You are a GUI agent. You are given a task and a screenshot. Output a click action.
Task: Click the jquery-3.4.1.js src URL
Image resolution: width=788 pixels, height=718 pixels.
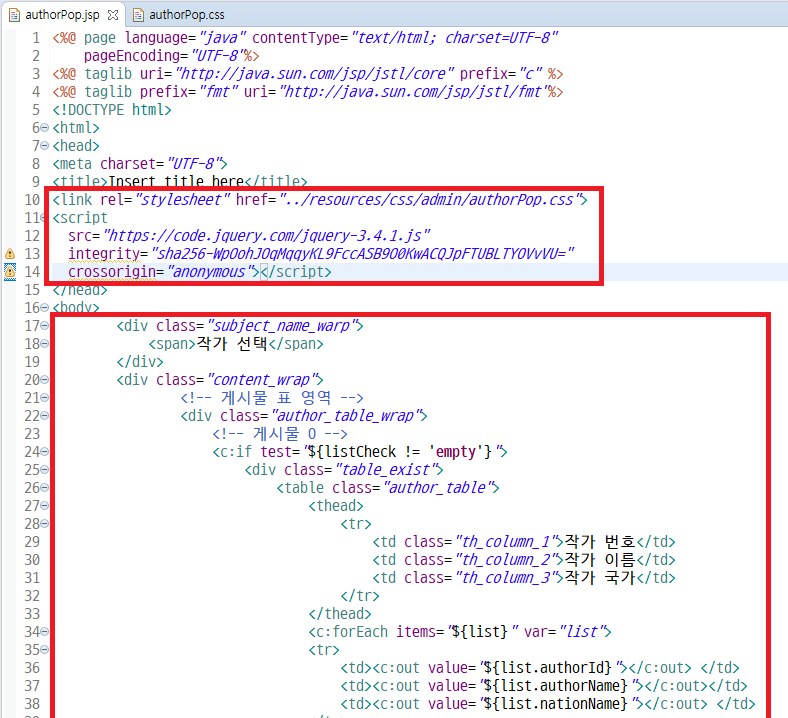click(x=266, y=236)
